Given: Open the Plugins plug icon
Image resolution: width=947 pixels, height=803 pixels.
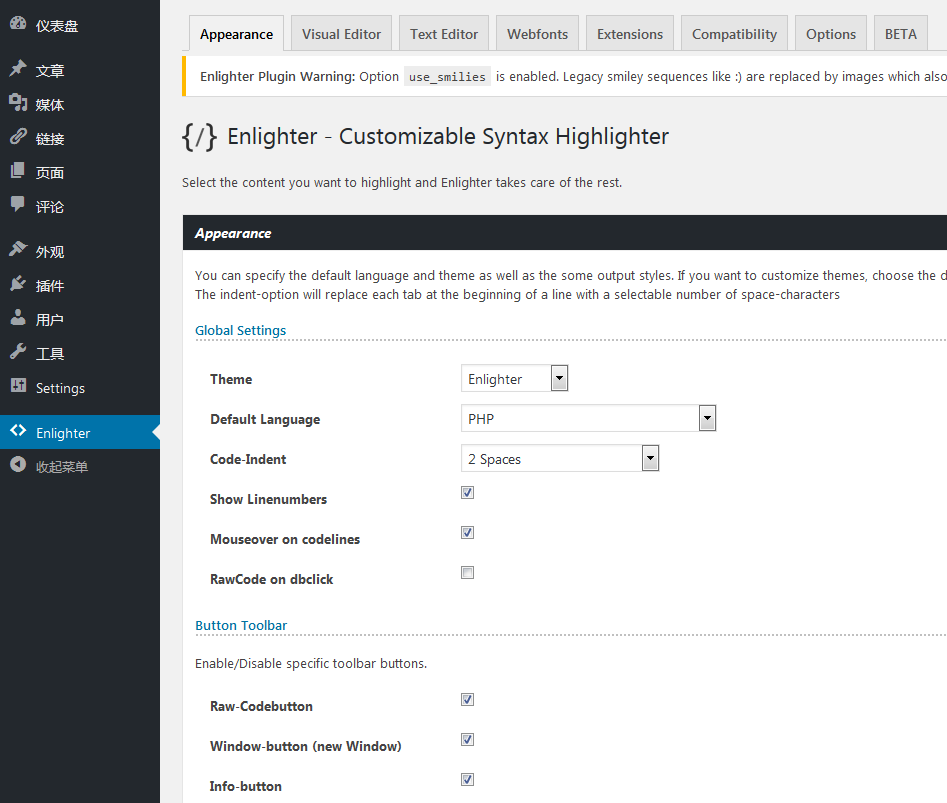Looking at the screenshot, I should (18, 285).
